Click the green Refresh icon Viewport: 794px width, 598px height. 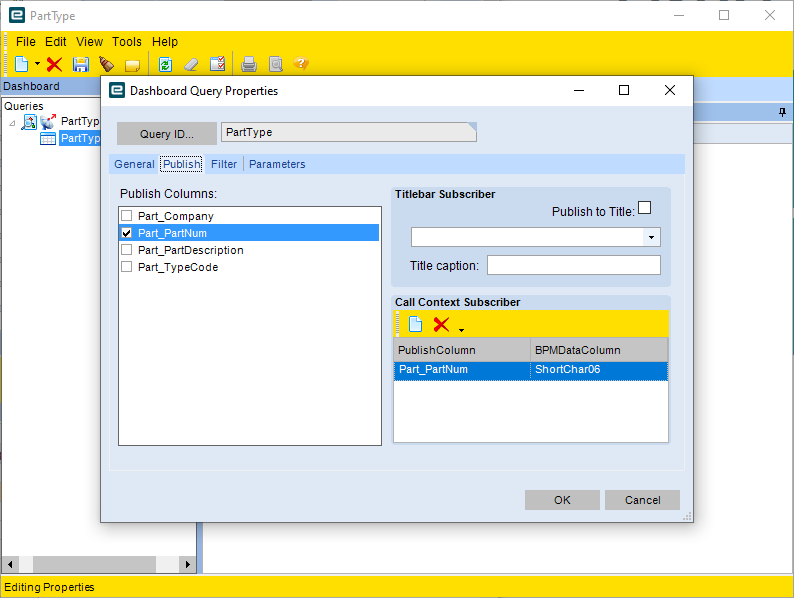point(166,64)
